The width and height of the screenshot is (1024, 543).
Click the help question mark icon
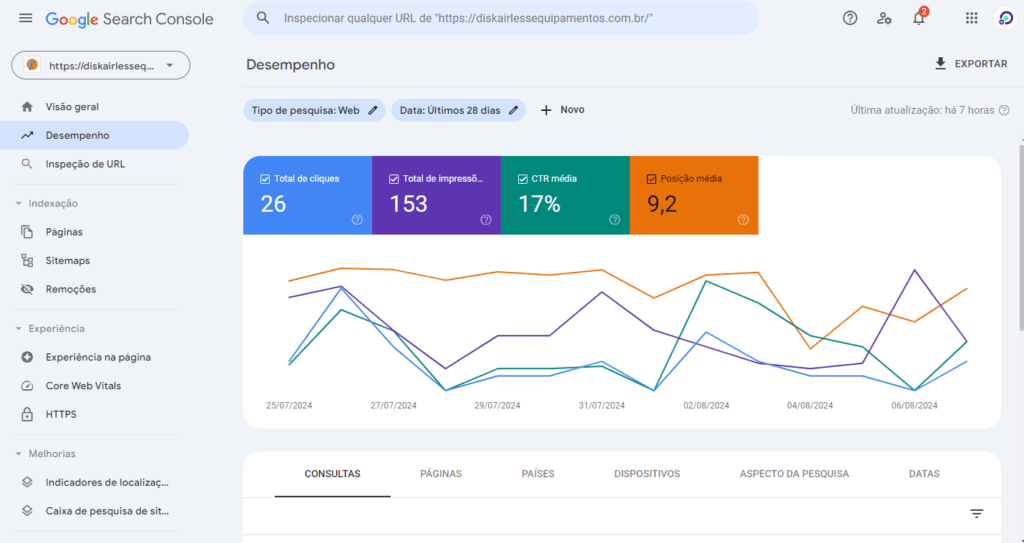pyautogui.click(x=850, y=18)
